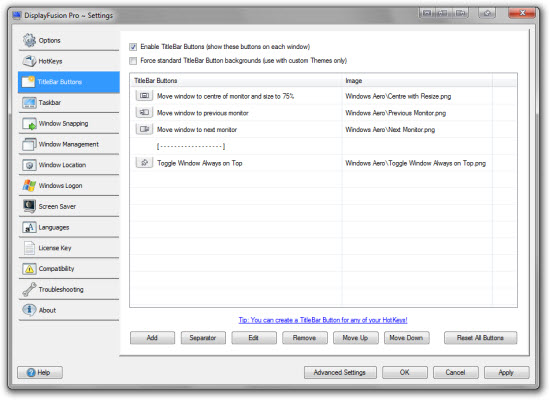The image size is (550, 400).
Task: Click the DisplayFusion app icon in the title bar
Action: point(17,15)
